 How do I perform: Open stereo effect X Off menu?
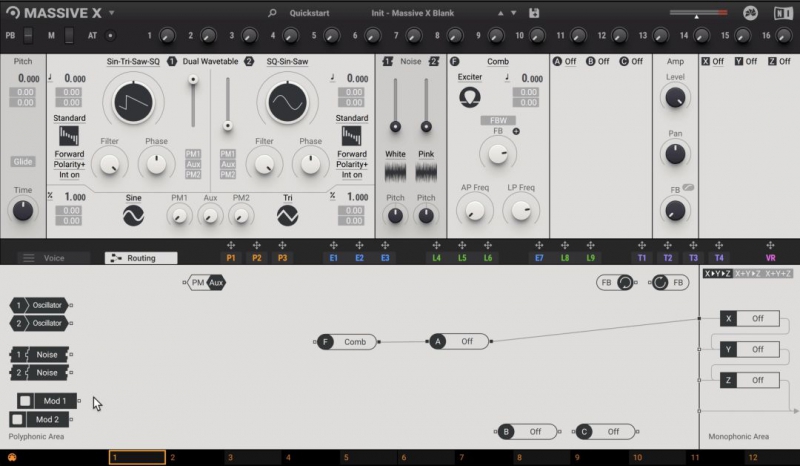[x=718, y=61]
